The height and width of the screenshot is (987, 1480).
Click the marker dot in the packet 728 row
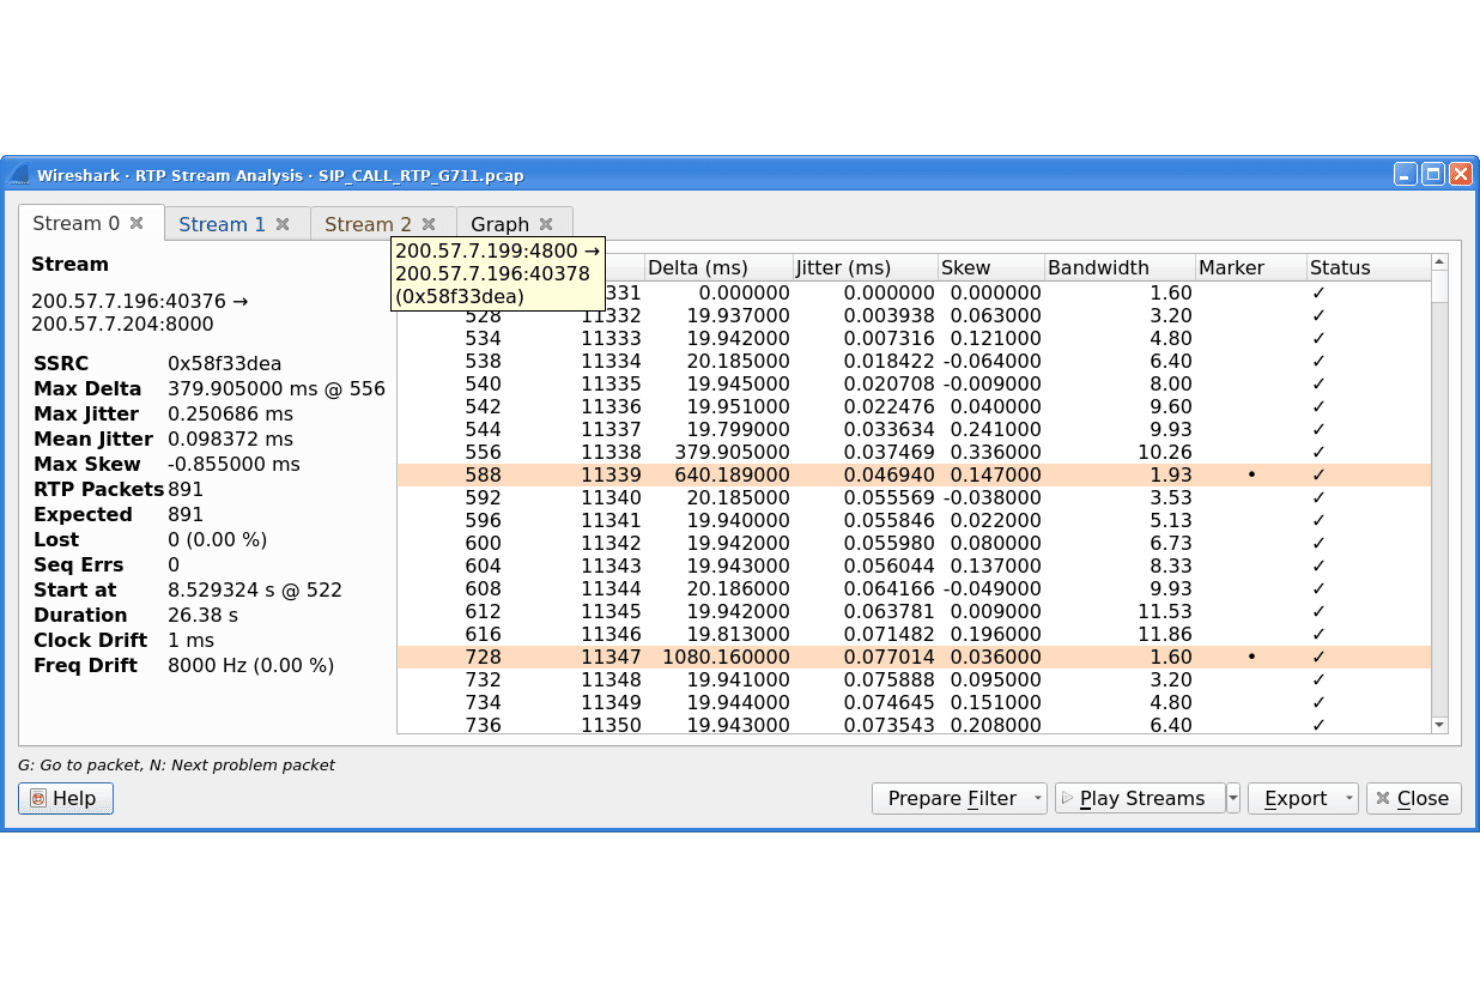1251,657
